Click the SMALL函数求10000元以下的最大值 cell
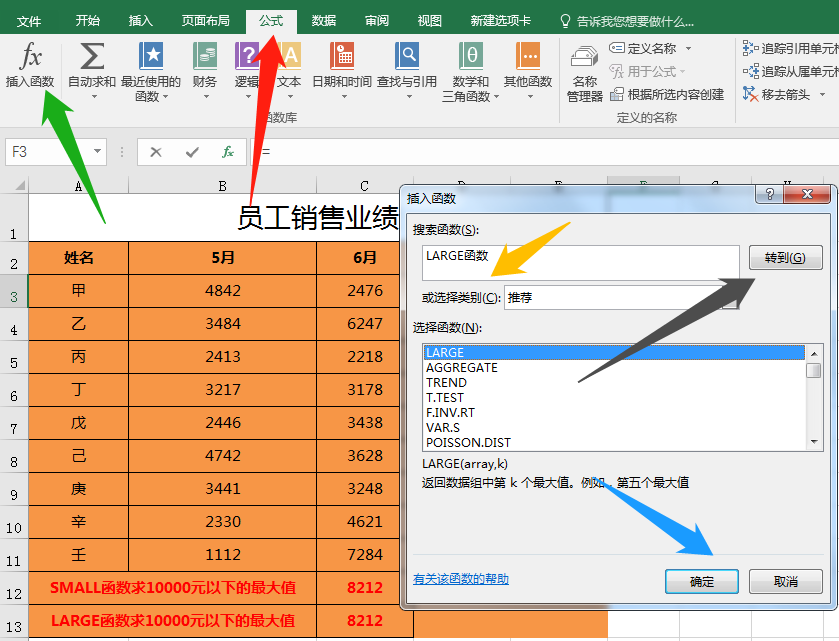Viewport: 839px width, 641px height. pyautogui.click(x=173, y=588)
